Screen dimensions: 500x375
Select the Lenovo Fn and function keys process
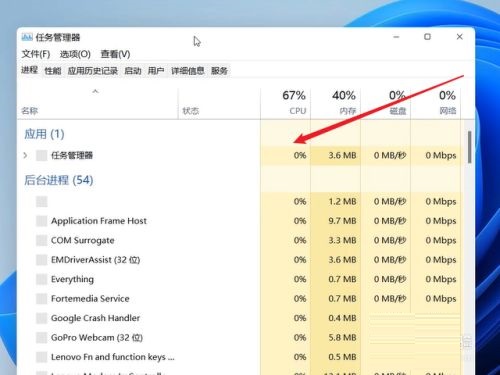[x=240, y=357]
